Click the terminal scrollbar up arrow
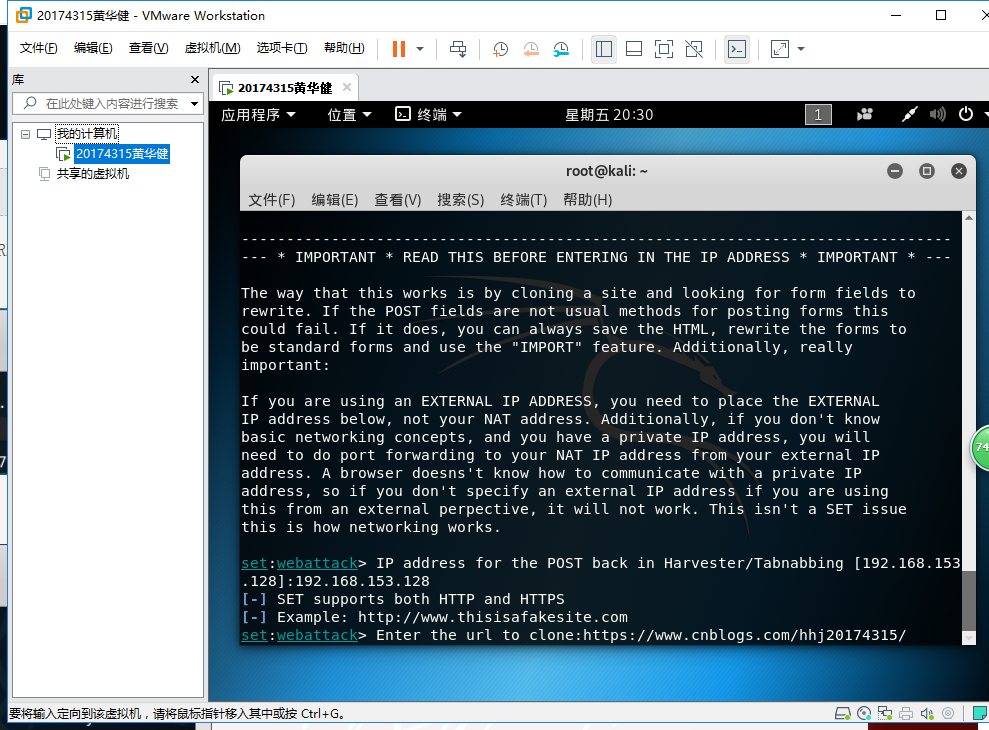The width and height of the screenshot is (989, 730). pyautogui.click(x=969, y=218)
